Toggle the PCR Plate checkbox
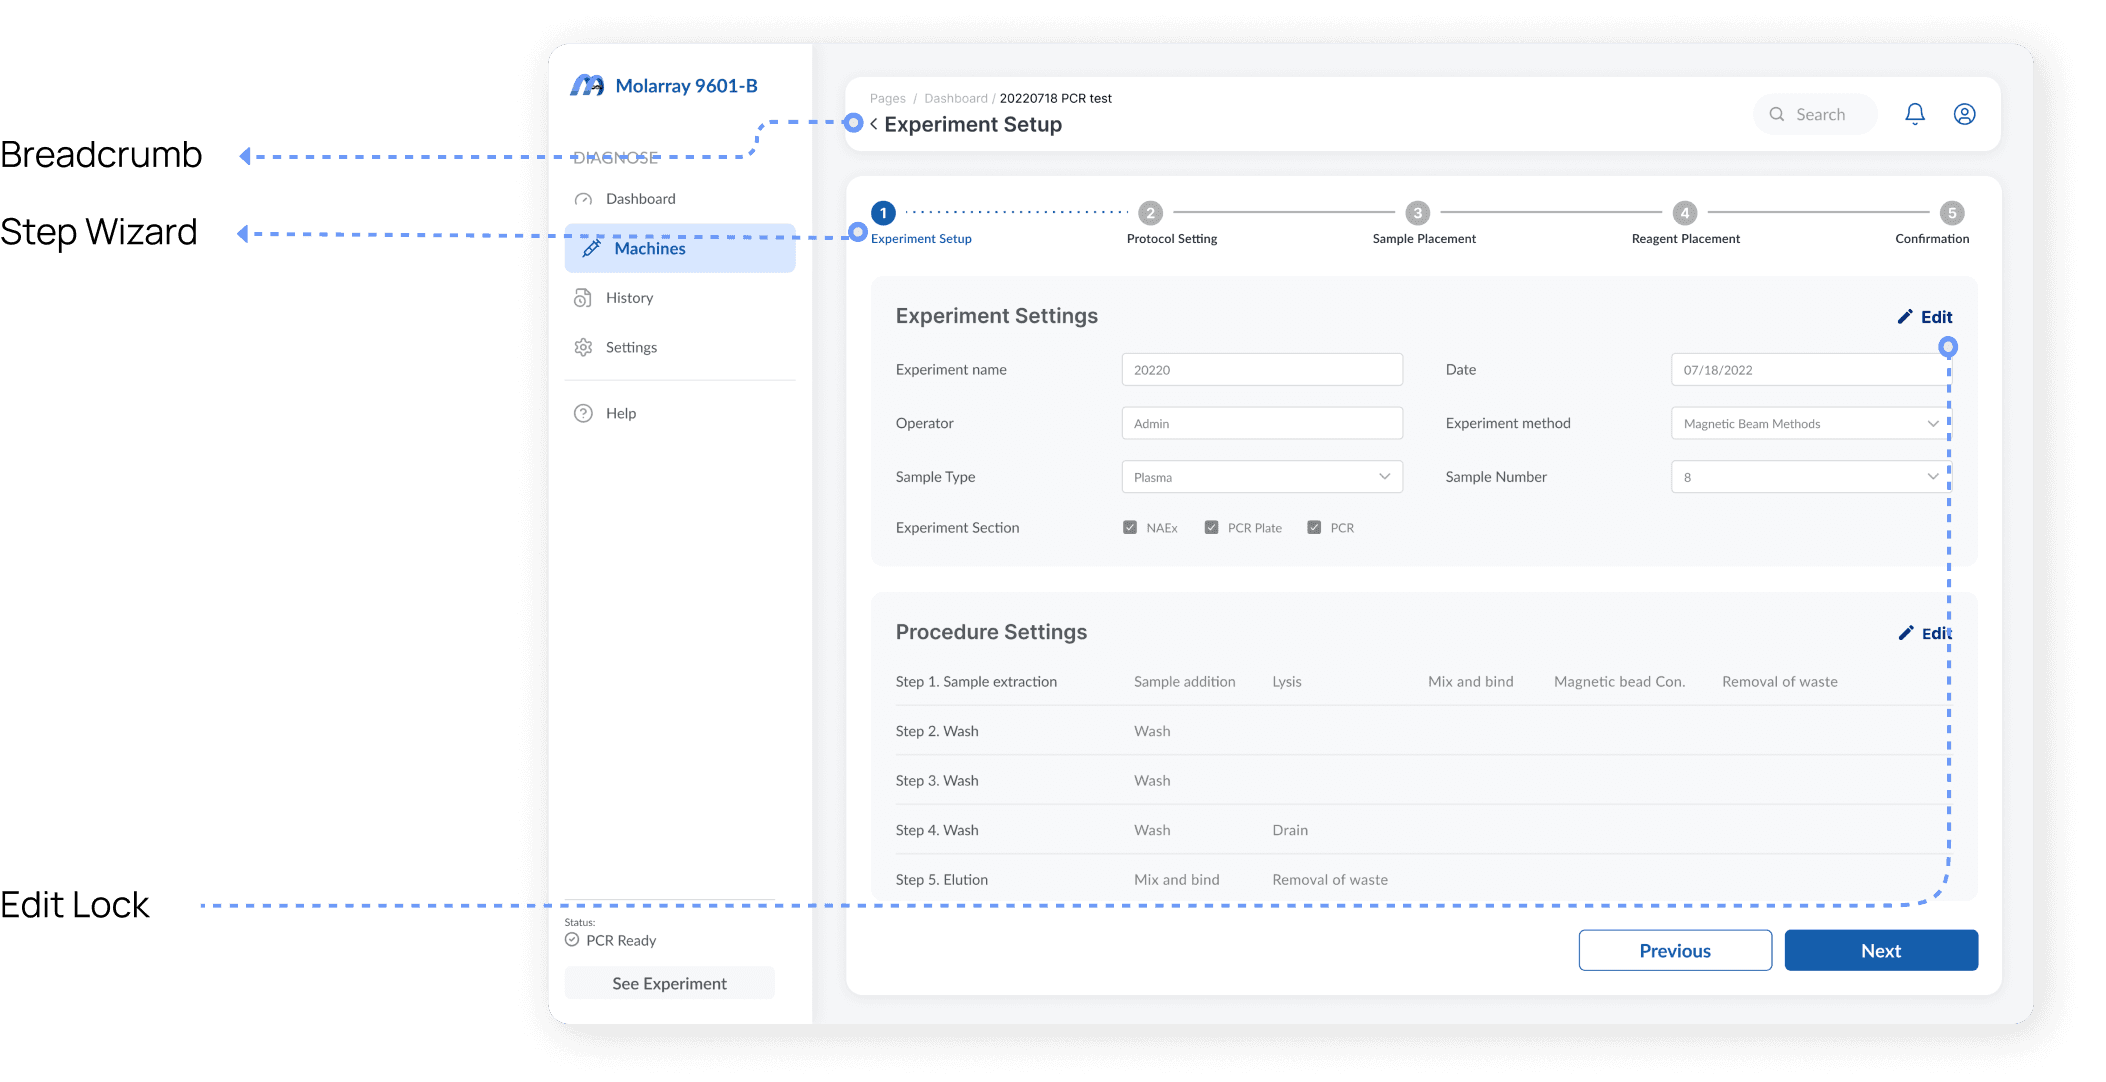This screenshot has width=2106, height=1082. [x=1211, y=528]
